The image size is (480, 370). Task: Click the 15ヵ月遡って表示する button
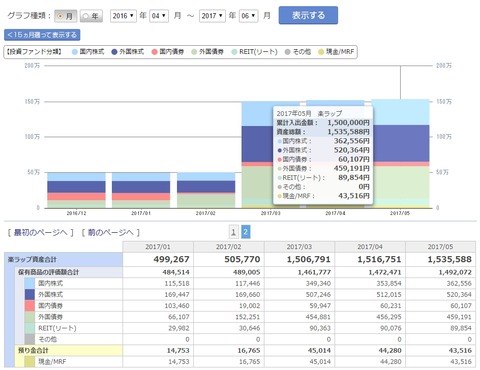[x=42, y=35]
